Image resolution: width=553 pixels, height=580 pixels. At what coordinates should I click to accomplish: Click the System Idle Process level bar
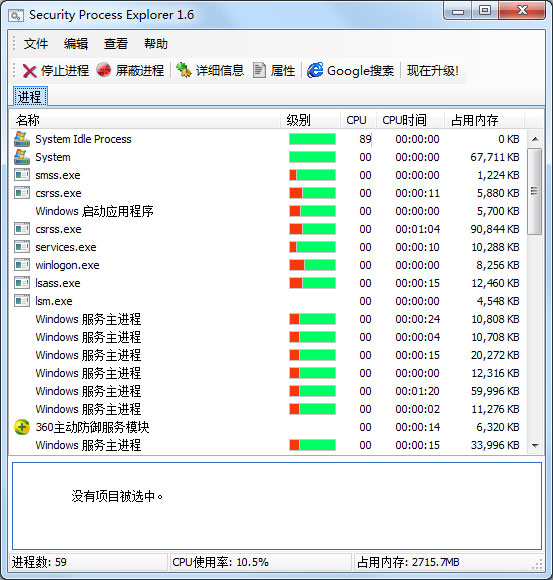(x=312, y=139)
